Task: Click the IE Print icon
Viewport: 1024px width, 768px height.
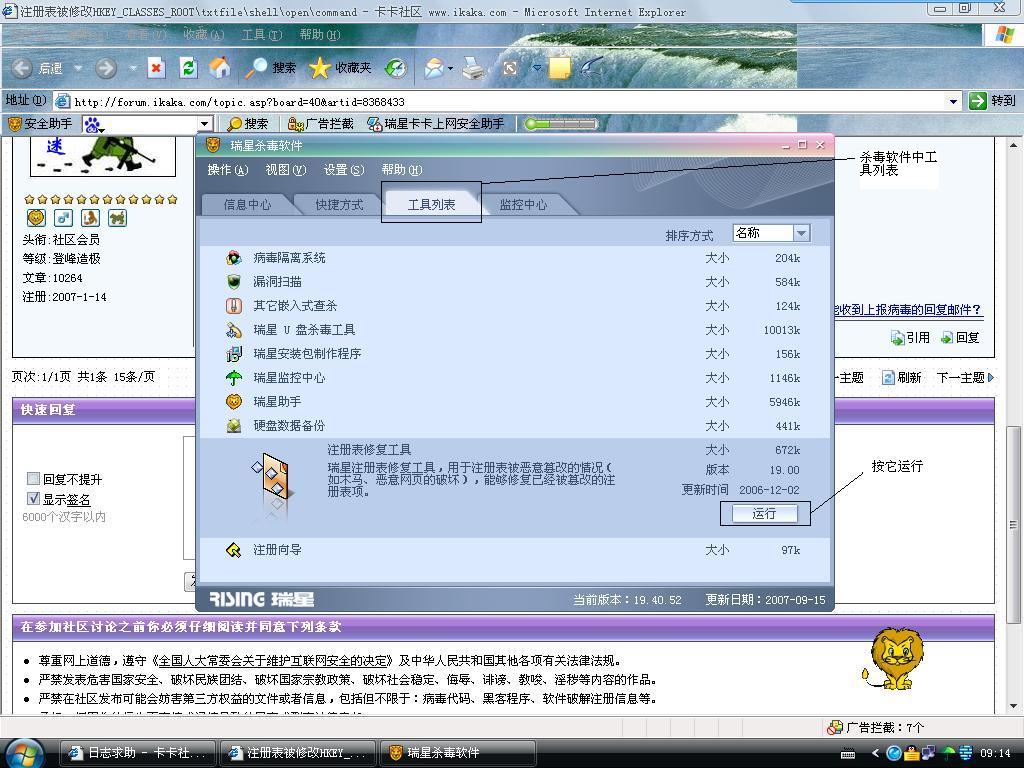Action: [x=473, y=67]
